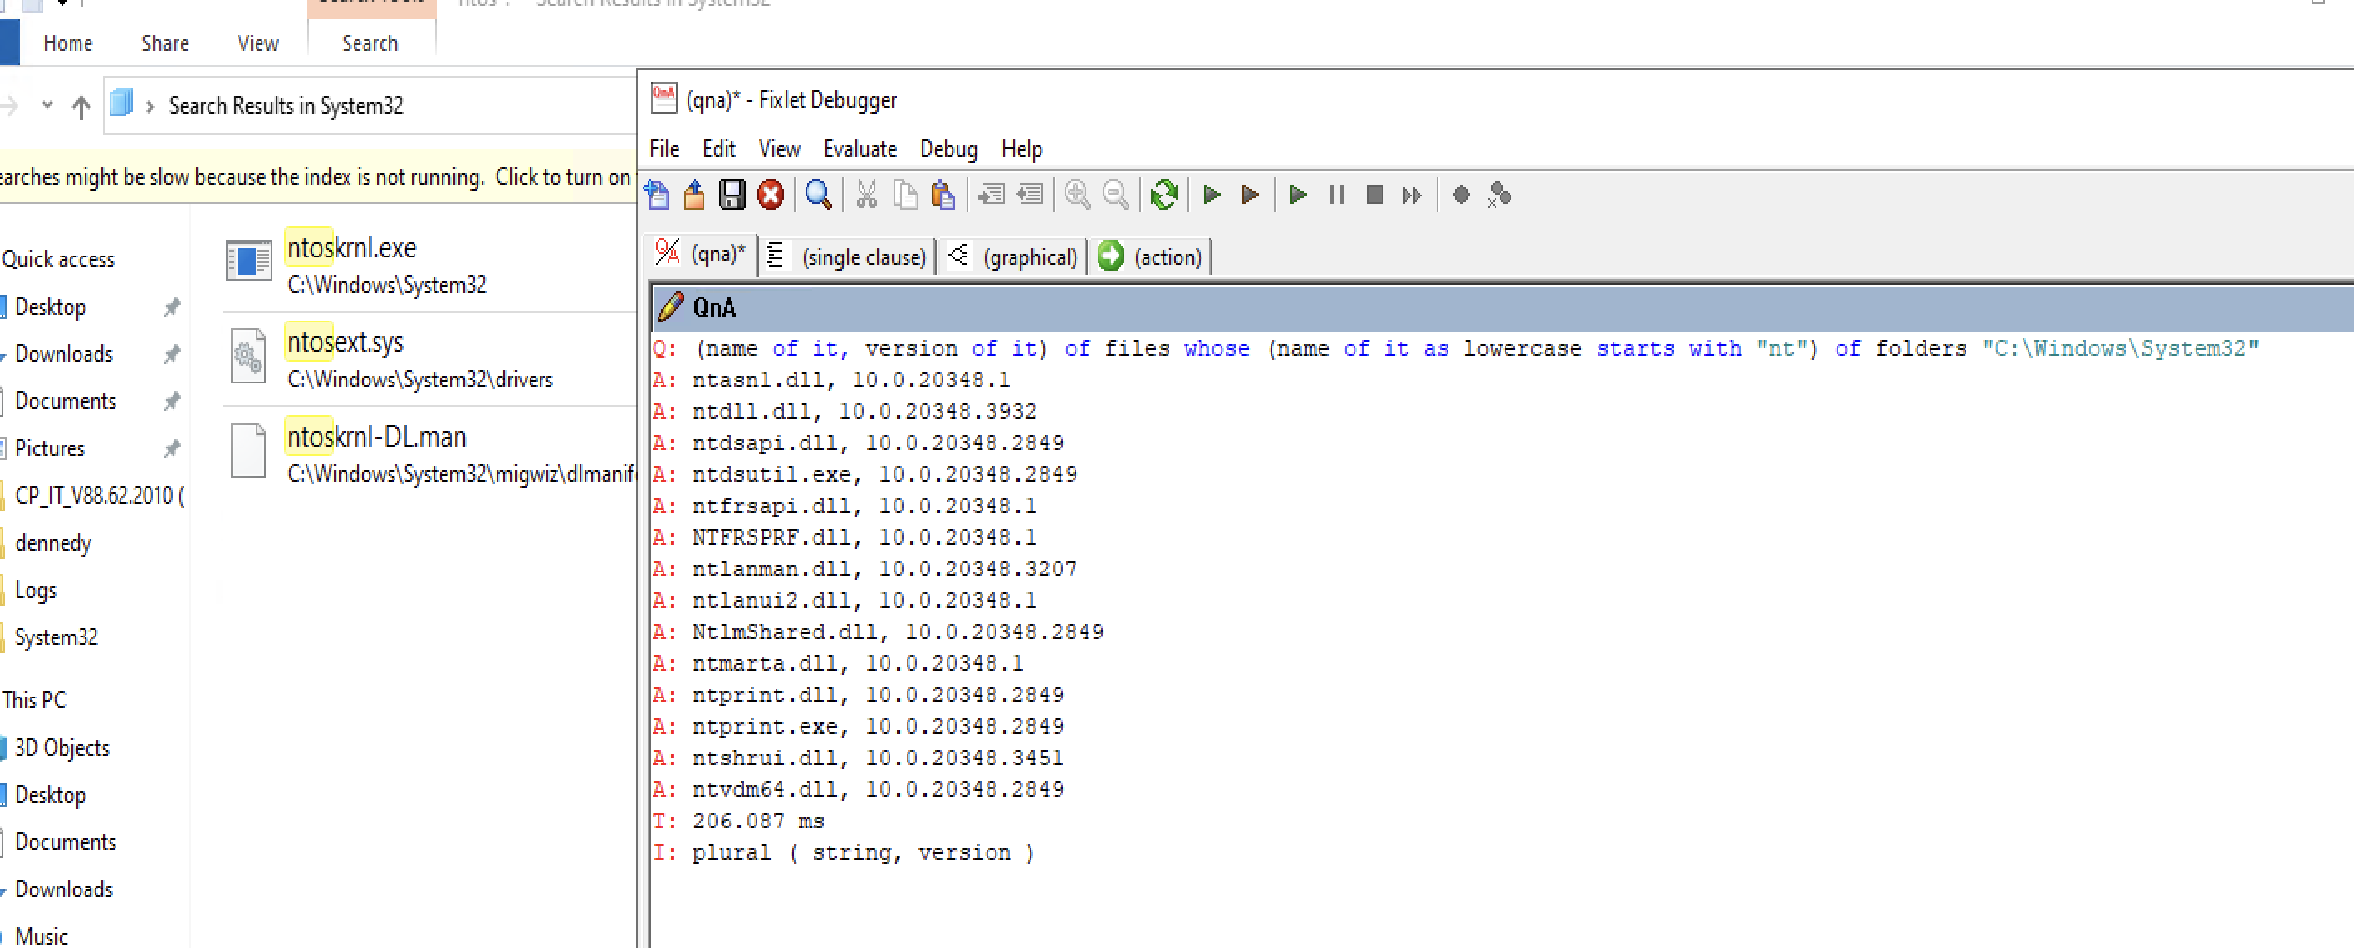Open the recent locations dropdown arrow

[47, 105]
